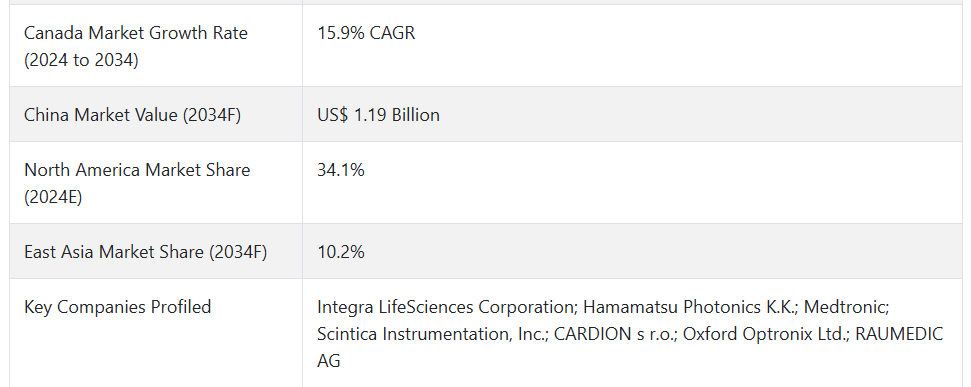This screenshot has width=971, height=387.
Task: Click Integra LifeSciences Corporation text
Action: [447, 307]
